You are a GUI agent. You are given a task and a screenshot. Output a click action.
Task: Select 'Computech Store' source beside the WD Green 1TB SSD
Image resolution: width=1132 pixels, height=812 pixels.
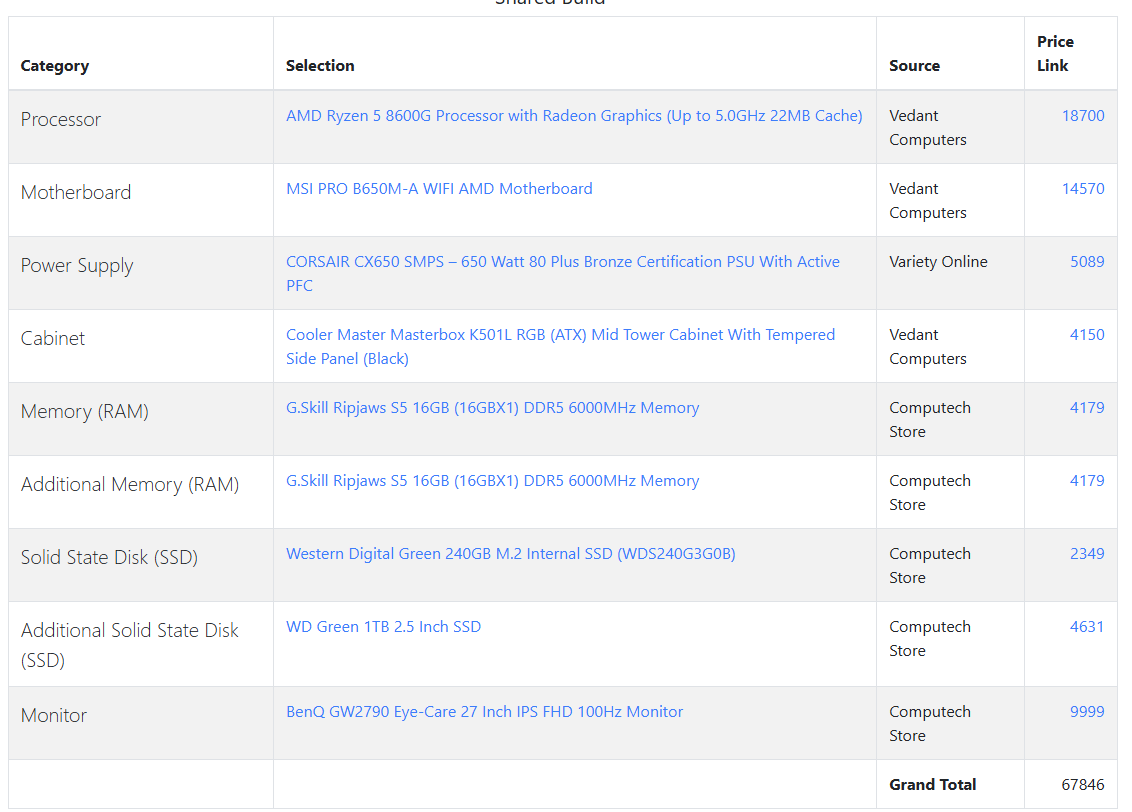click(x=930, y=638)
